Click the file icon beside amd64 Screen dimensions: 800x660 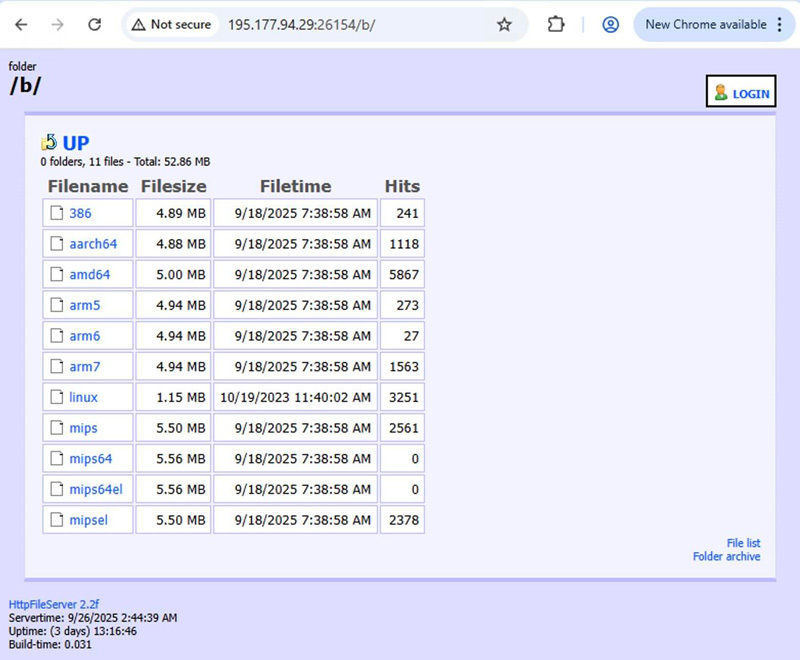(56, 274)
